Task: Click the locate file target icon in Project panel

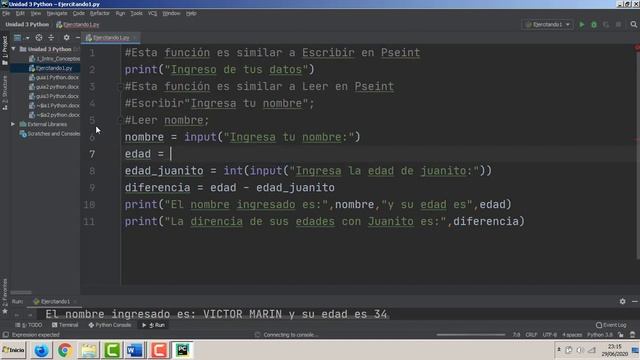Action: click(39, 38)
